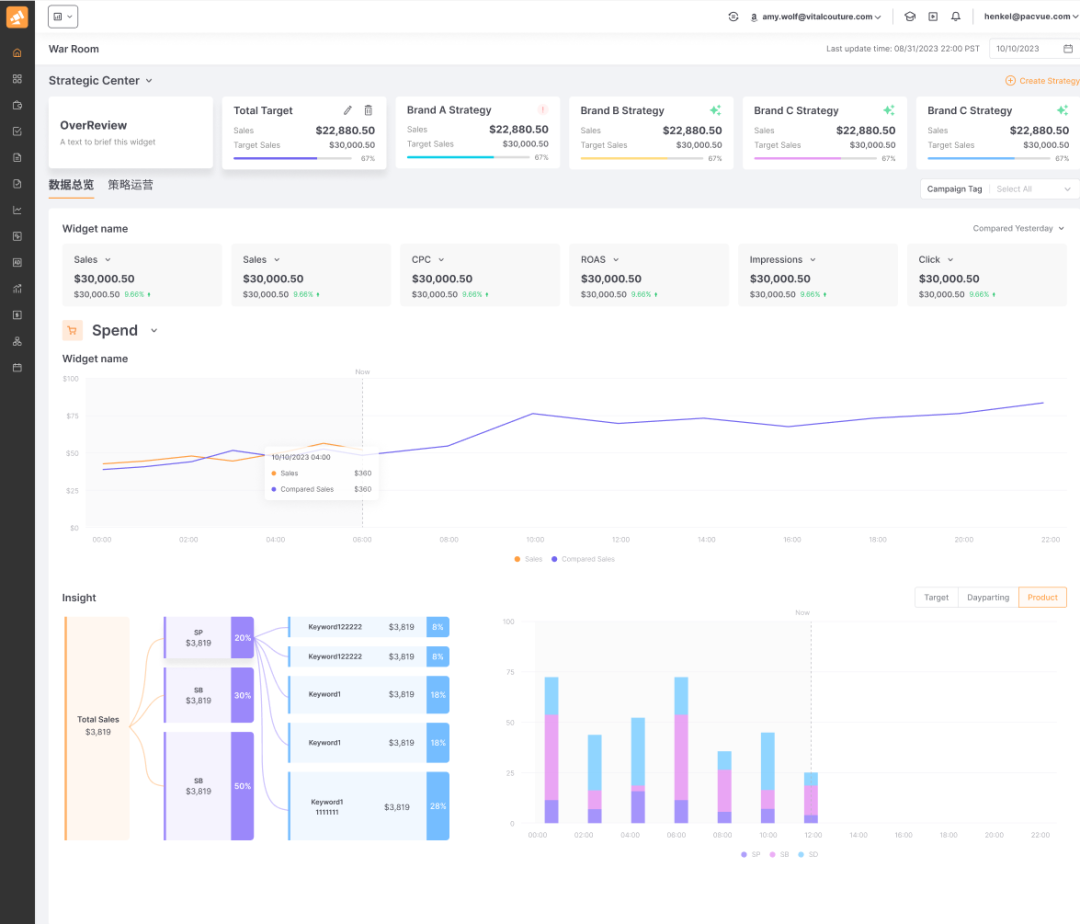1080x924 pixels.
Task: Switch to the 策略运营 tab
Action: coord(131,185)
